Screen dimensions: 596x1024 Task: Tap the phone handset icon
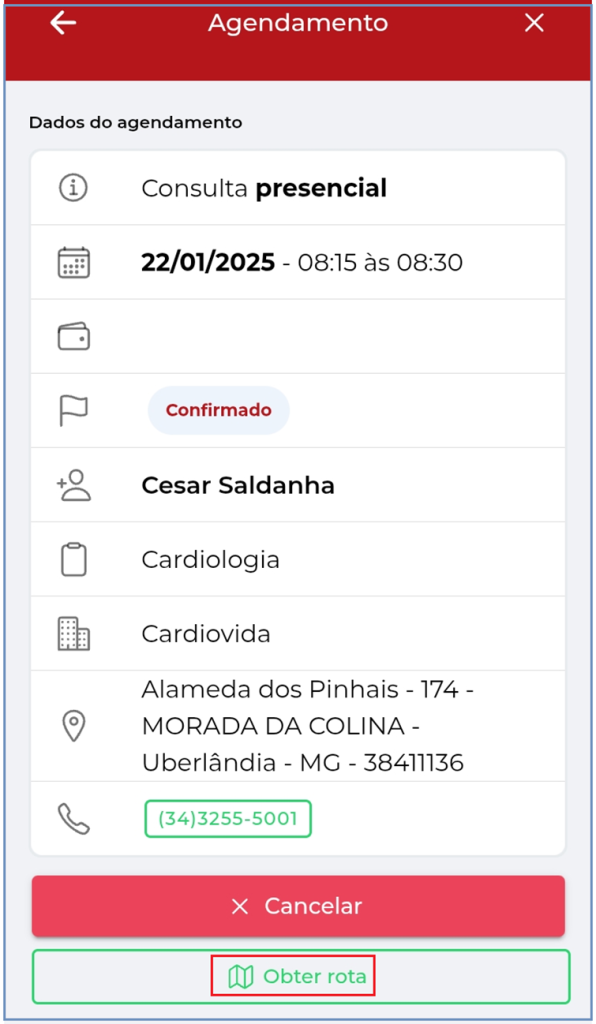pyautogui.click(x=74, y=819)
